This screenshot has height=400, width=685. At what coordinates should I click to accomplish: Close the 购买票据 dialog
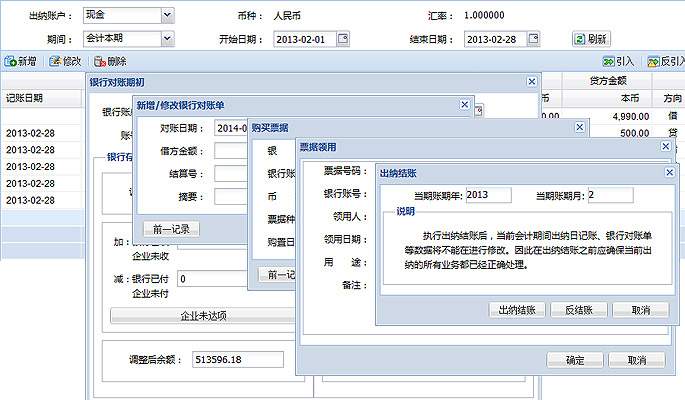point(578,127)
